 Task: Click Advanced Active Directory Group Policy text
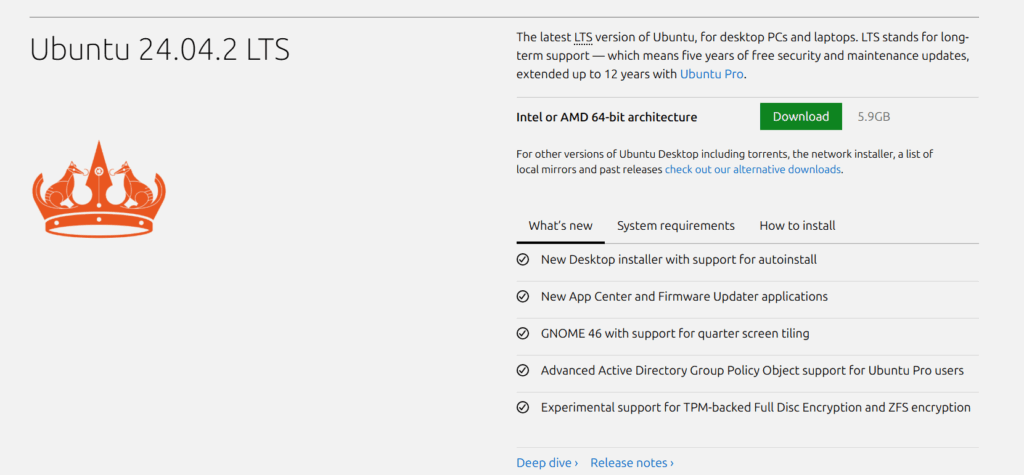click(752, 370)
